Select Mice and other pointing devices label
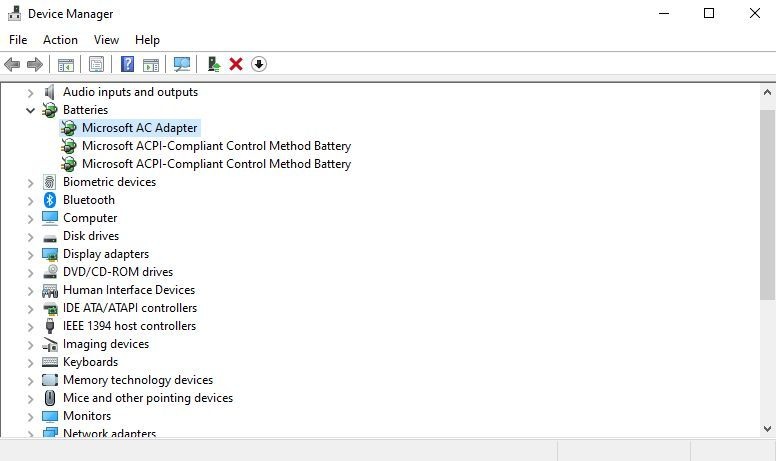Image resolution: width=776 pixels, height=461 pixels. (x=147, y=398)
